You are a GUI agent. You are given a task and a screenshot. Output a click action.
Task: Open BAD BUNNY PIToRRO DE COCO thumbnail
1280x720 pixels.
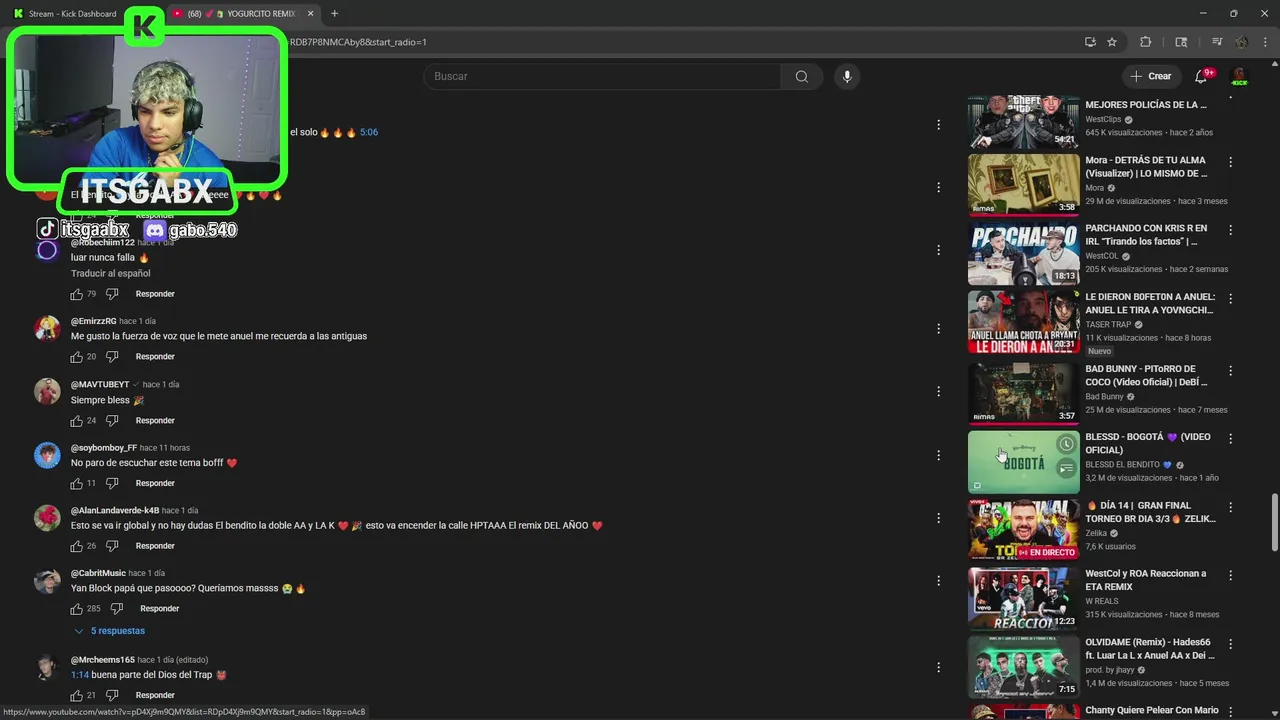pos(1024,393)
